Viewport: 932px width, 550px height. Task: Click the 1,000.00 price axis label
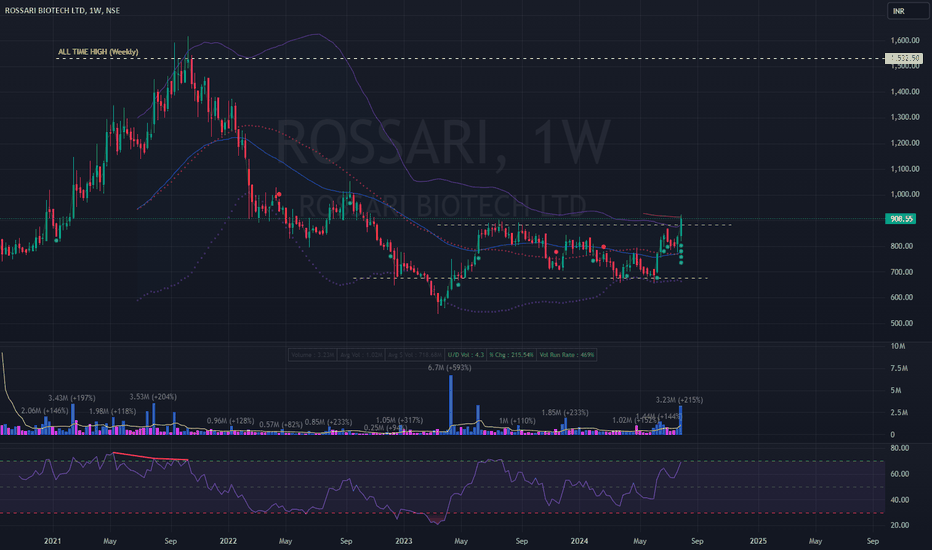pyautogui.click(x=905, y=194)
